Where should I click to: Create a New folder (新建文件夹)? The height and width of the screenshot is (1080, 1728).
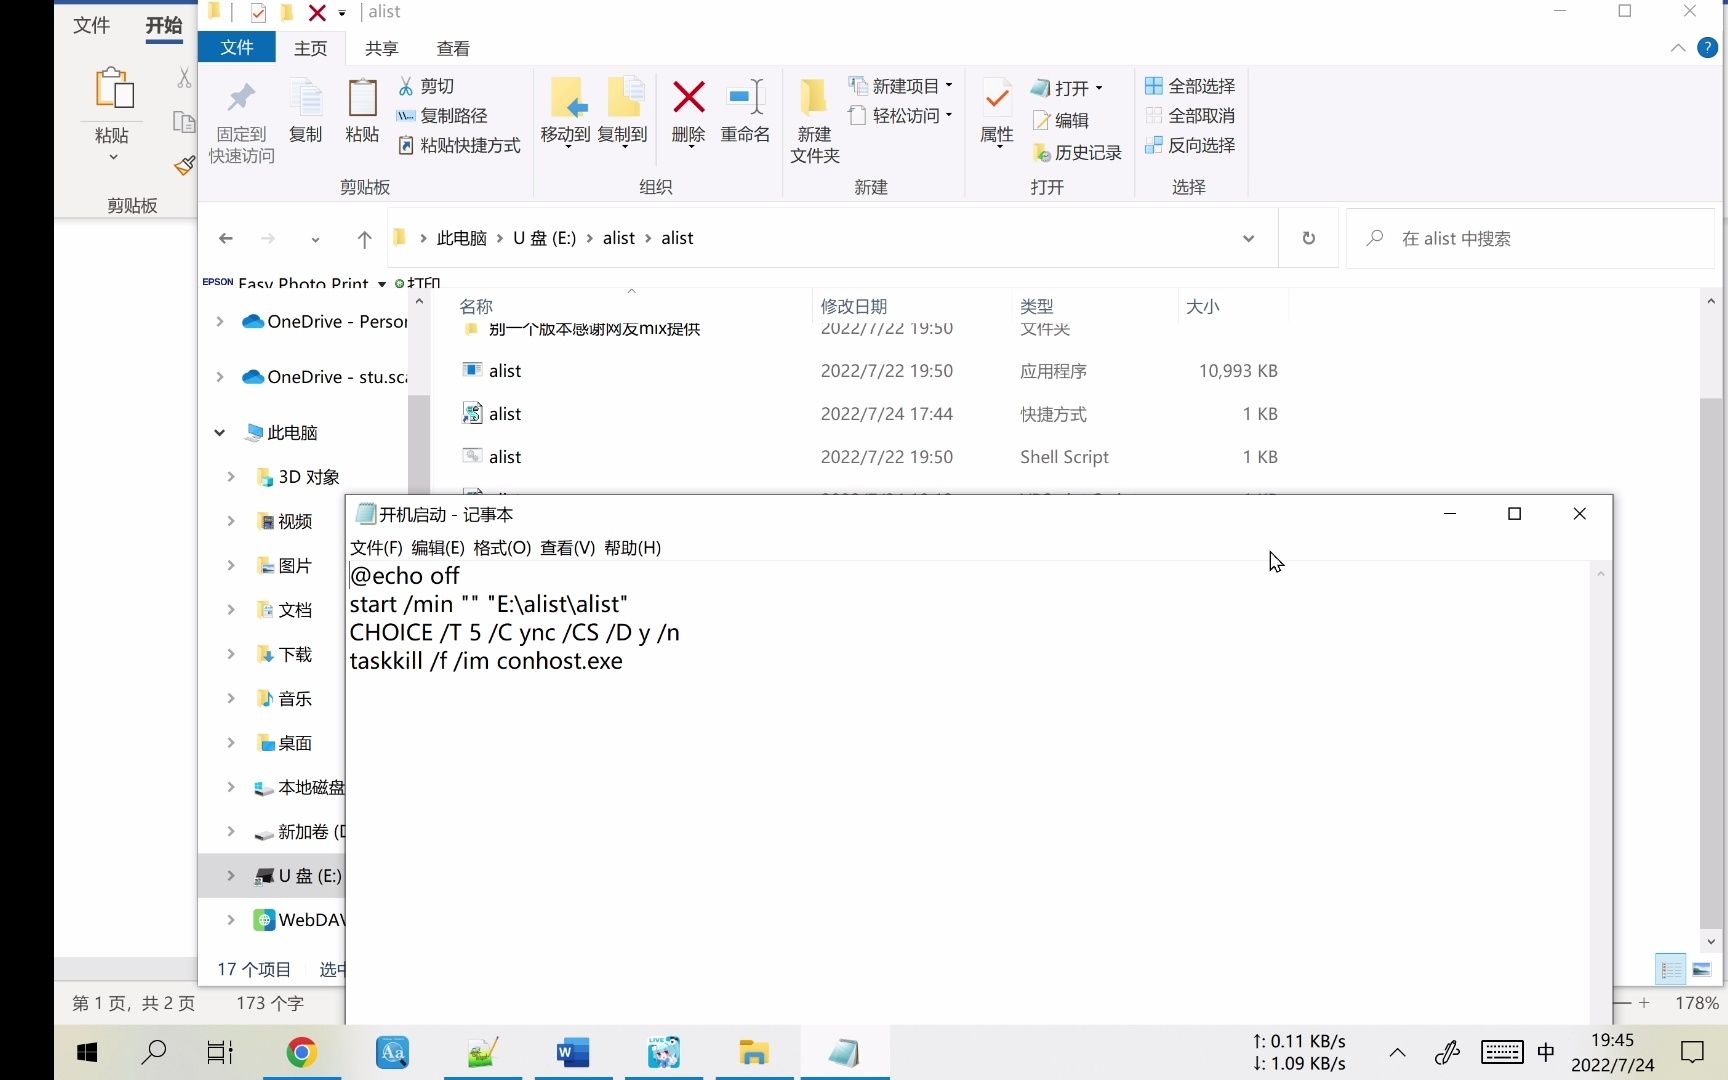(x=814, y=120)
